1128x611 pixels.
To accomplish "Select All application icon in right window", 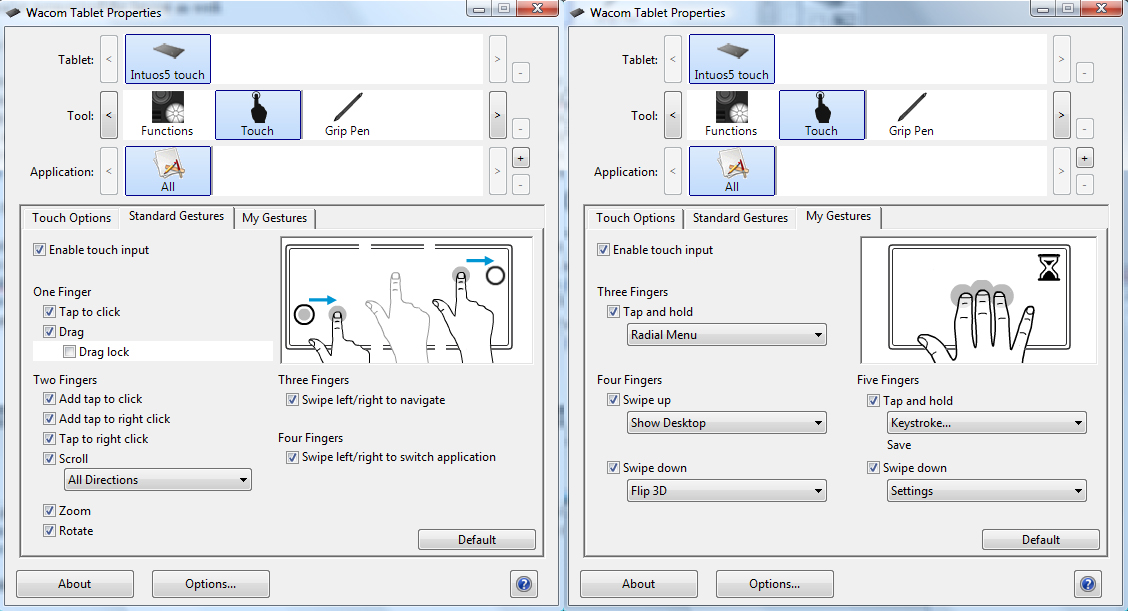I will 732,171.
